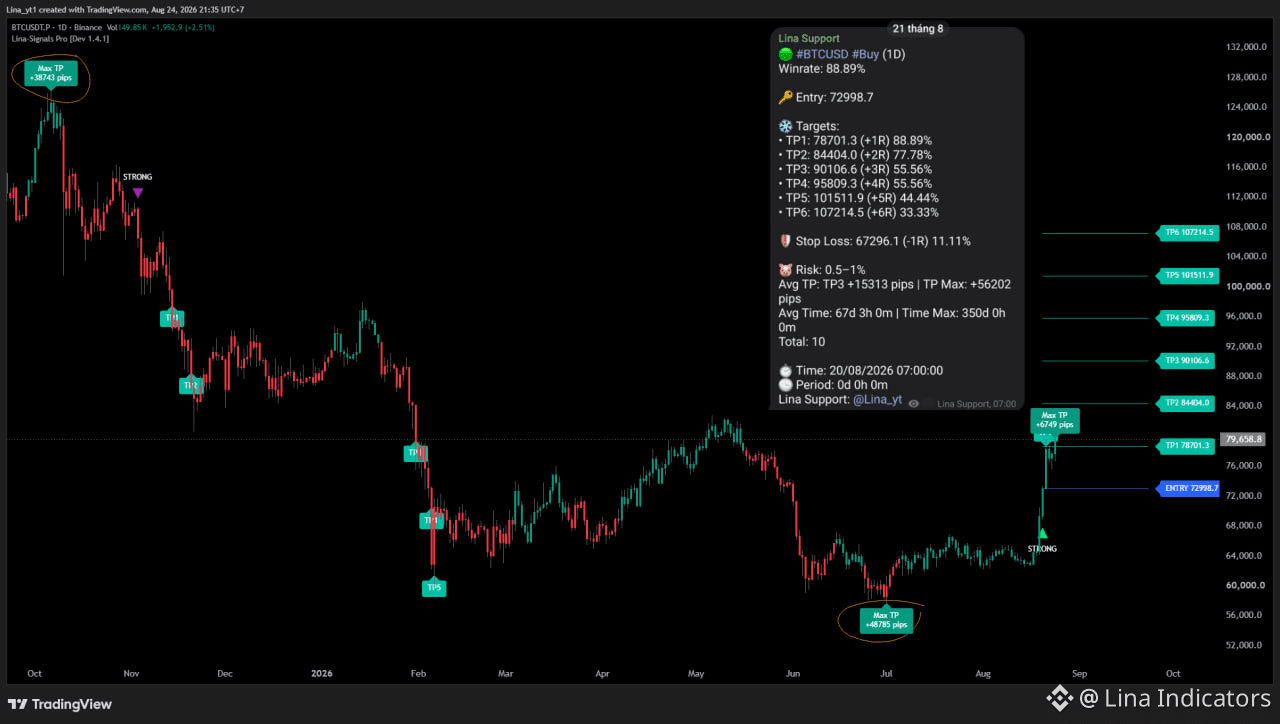Click the '21 tháng 8' date badge
The height and width of the screenshot is (724, 1280).
918,28
